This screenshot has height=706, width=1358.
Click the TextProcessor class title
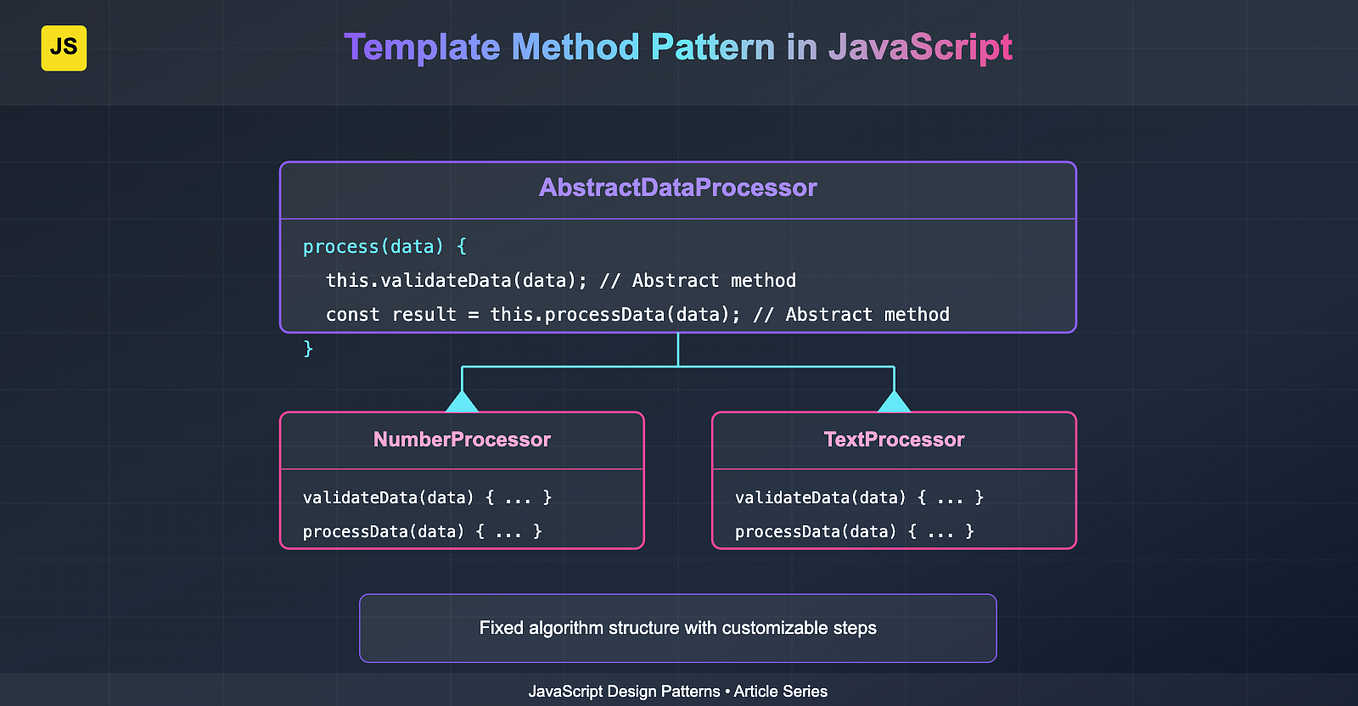(893, 439)
